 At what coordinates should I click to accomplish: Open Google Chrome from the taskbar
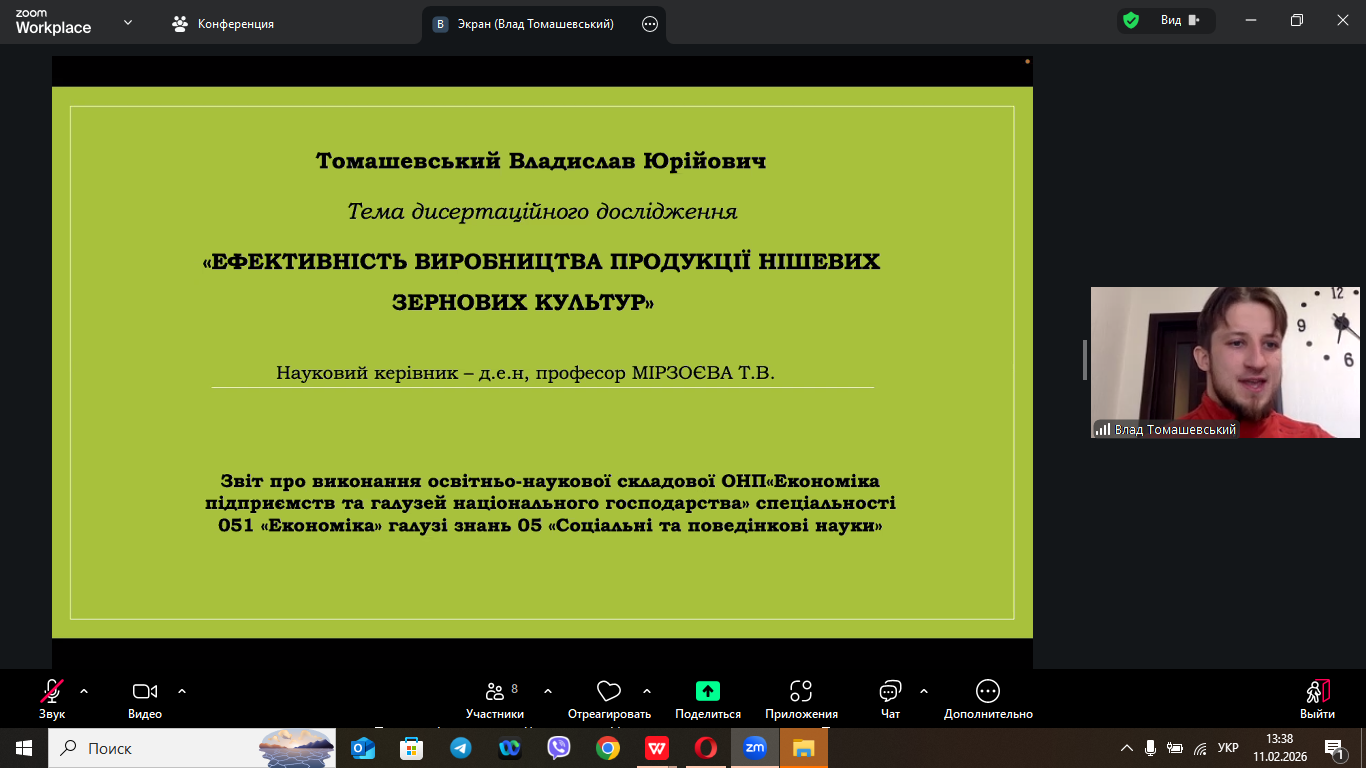tap(607, 748)
